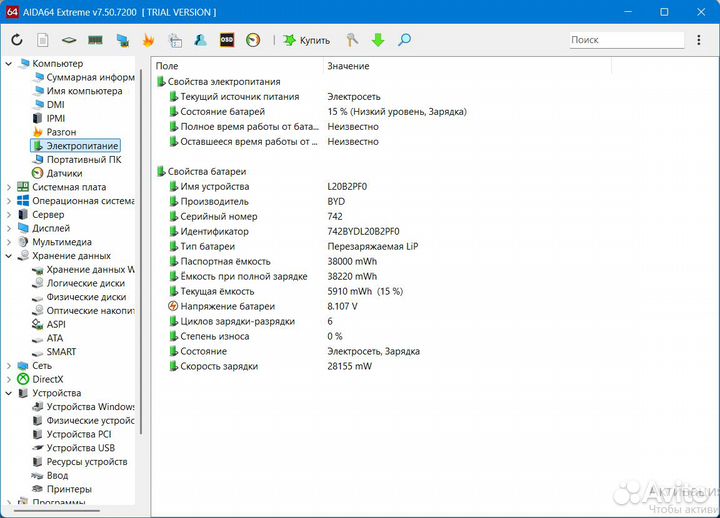The image size is (720, 518).
Task: Select Разгон in the tree
Action: click(x=55, y=132)
